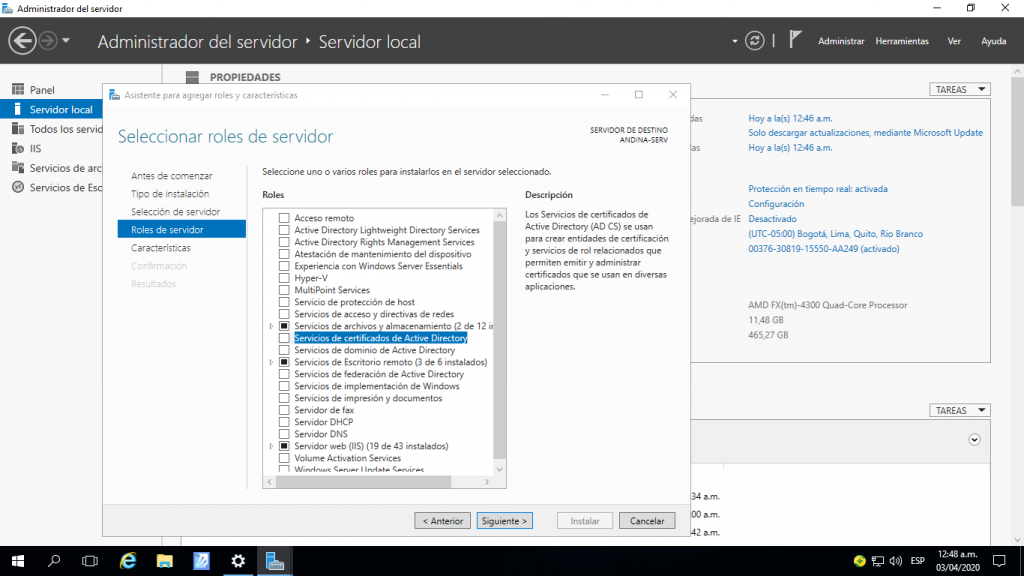Expand the circular chevron in events section
Screen dimensions: 1024x576
point(974,440)
